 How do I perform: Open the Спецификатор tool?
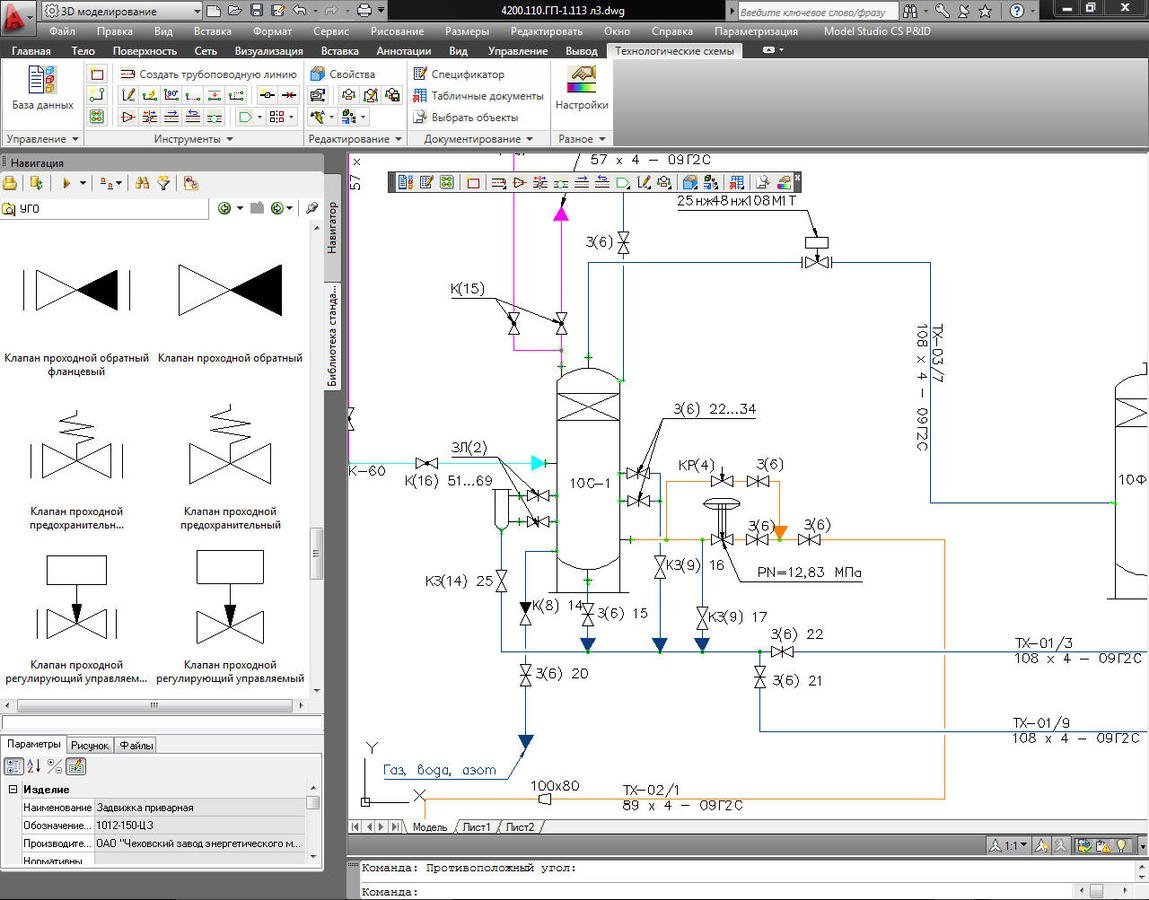[459, 74]
